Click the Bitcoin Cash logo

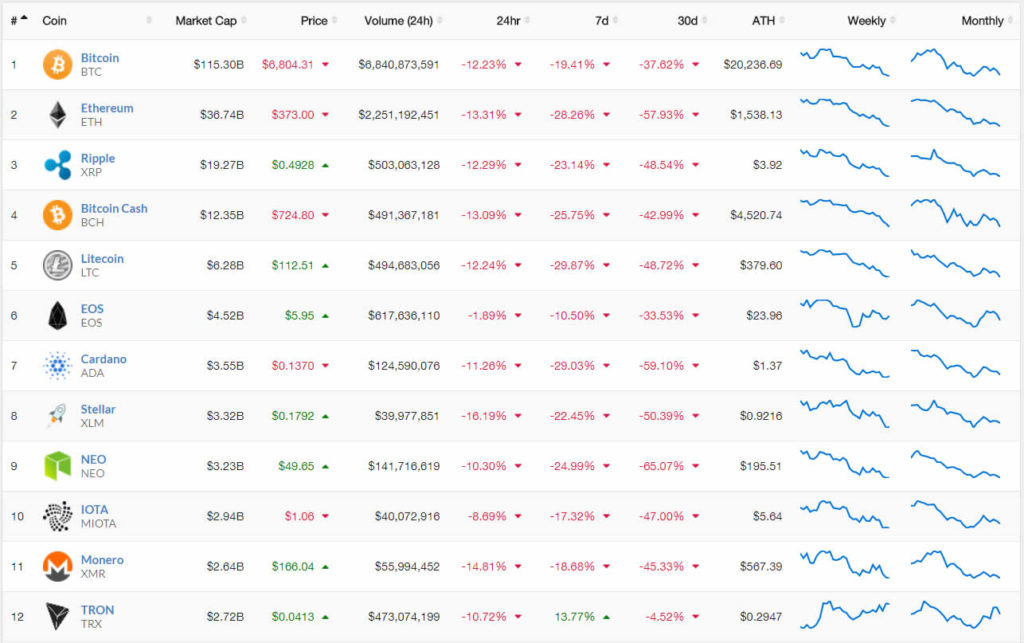click(57, 215)
